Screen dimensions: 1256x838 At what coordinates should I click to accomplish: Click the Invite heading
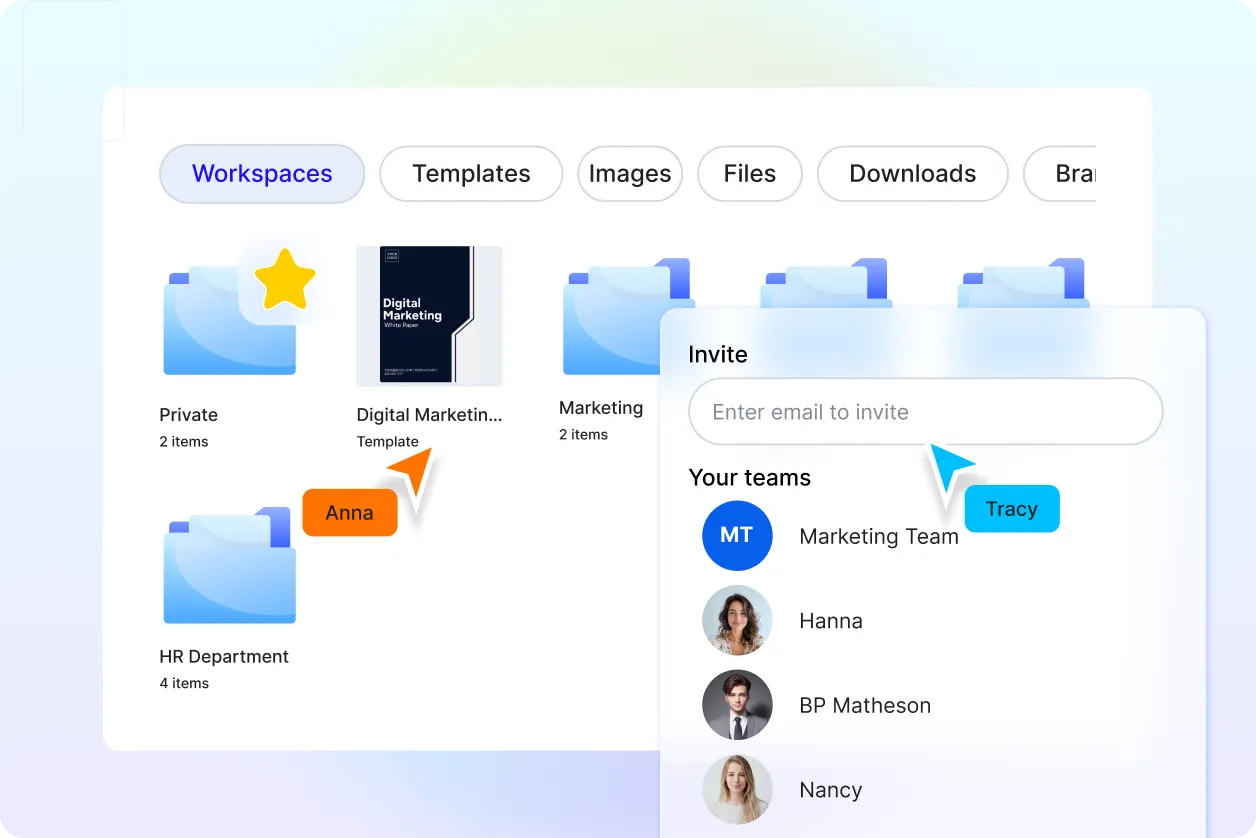718,354
